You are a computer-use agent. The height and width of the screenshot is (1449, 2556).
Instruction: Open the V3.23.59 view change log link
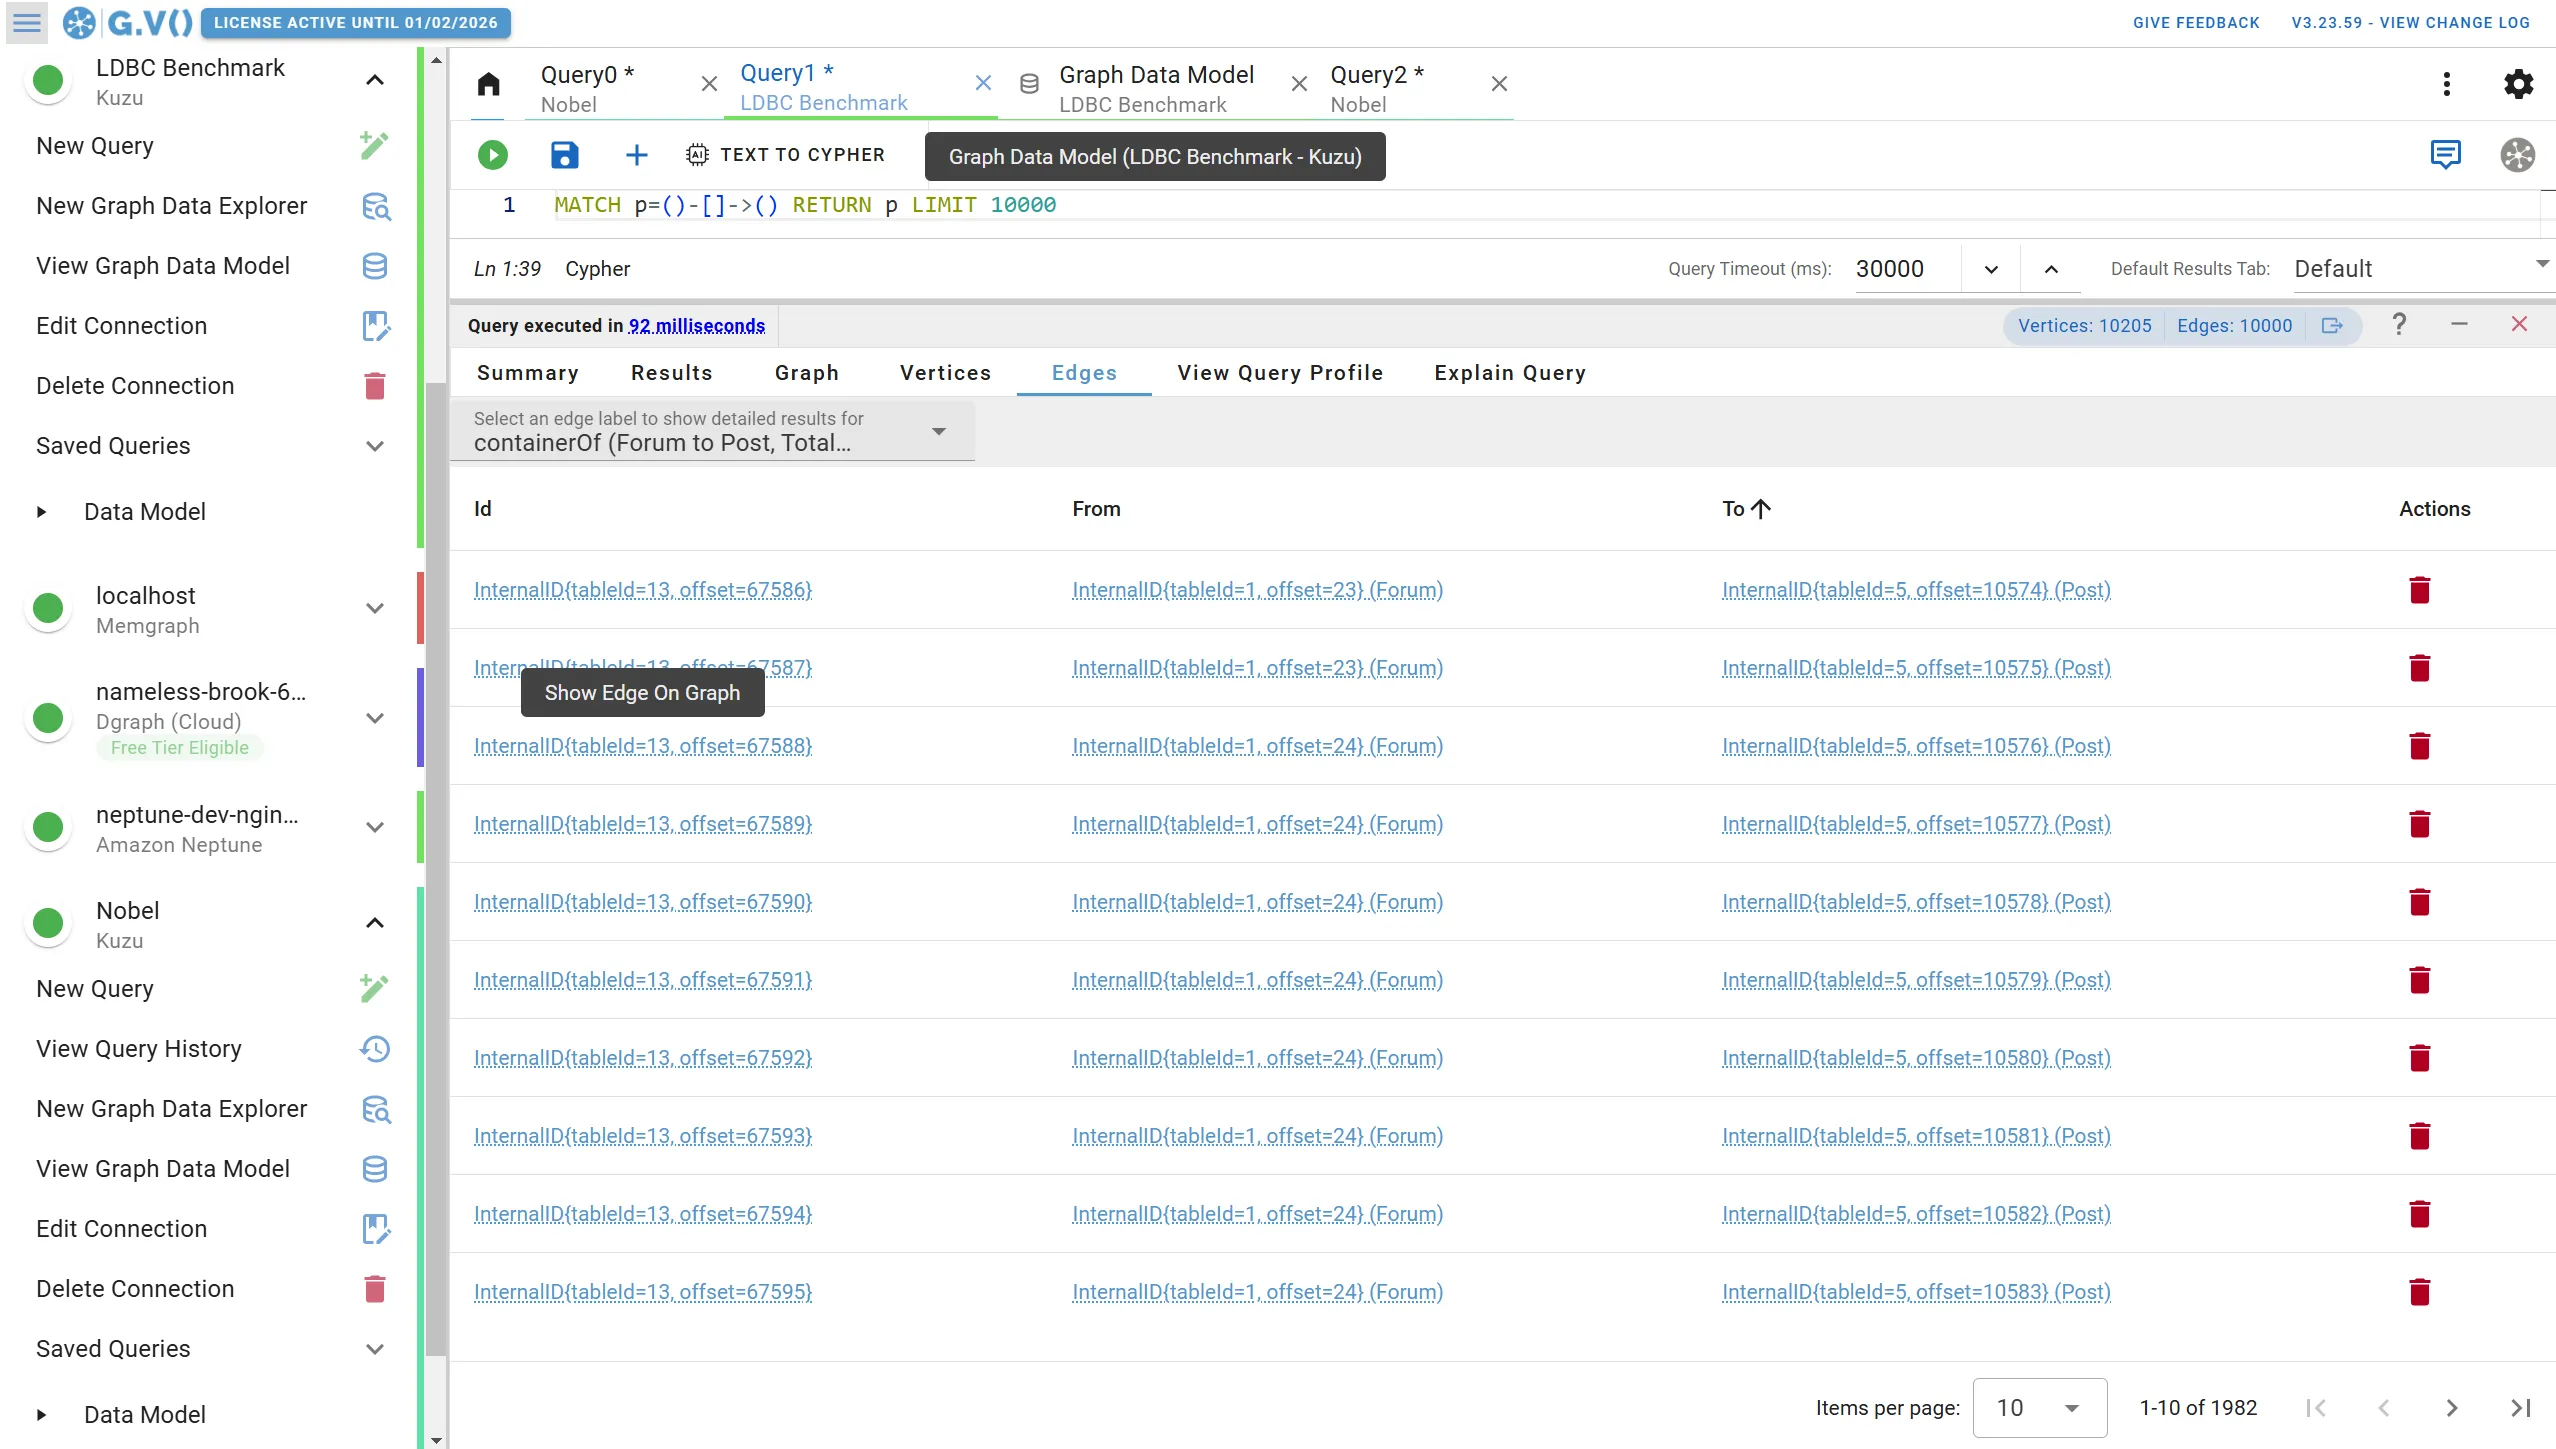tap(2410, 22)
